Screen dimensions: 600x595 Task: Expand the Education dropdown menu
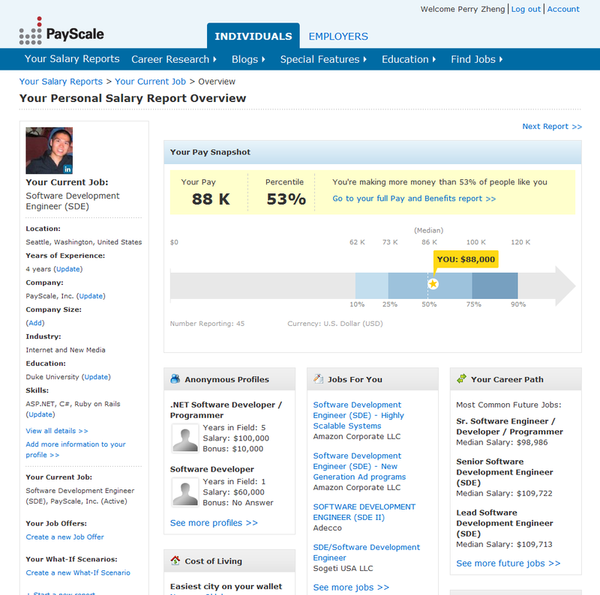click(x=409, y=59)
